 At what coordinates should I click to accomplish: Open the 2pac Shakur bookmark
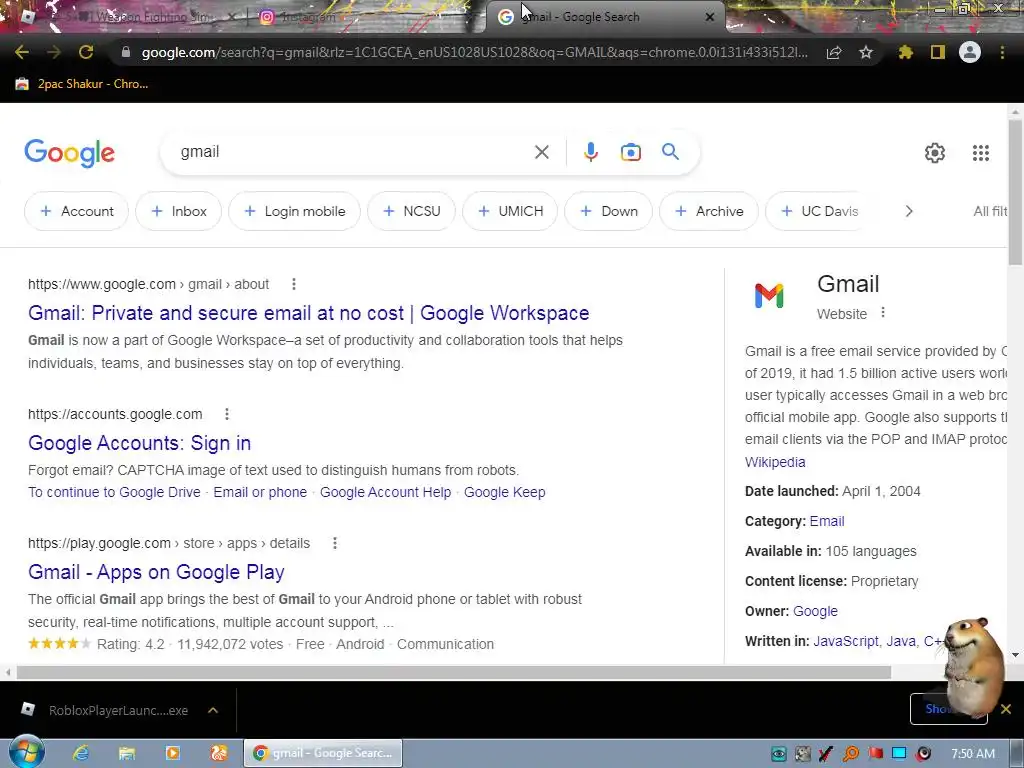82,84
